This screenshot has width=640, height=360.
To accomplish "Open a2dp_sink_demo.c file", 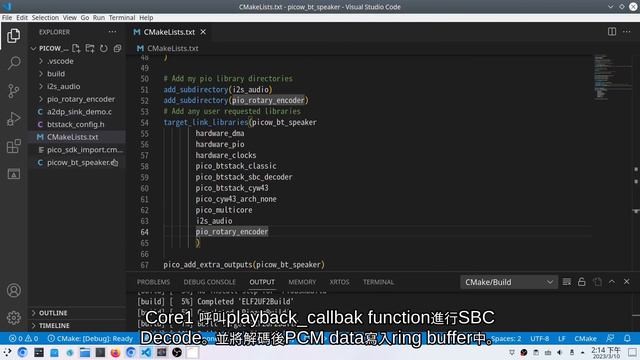I will point(77,112).
